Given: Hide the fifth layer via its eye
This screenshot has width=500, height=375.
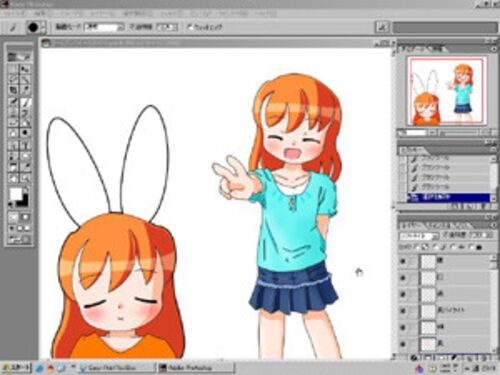Looking at the screenshot, I should (x=403, y=327).
